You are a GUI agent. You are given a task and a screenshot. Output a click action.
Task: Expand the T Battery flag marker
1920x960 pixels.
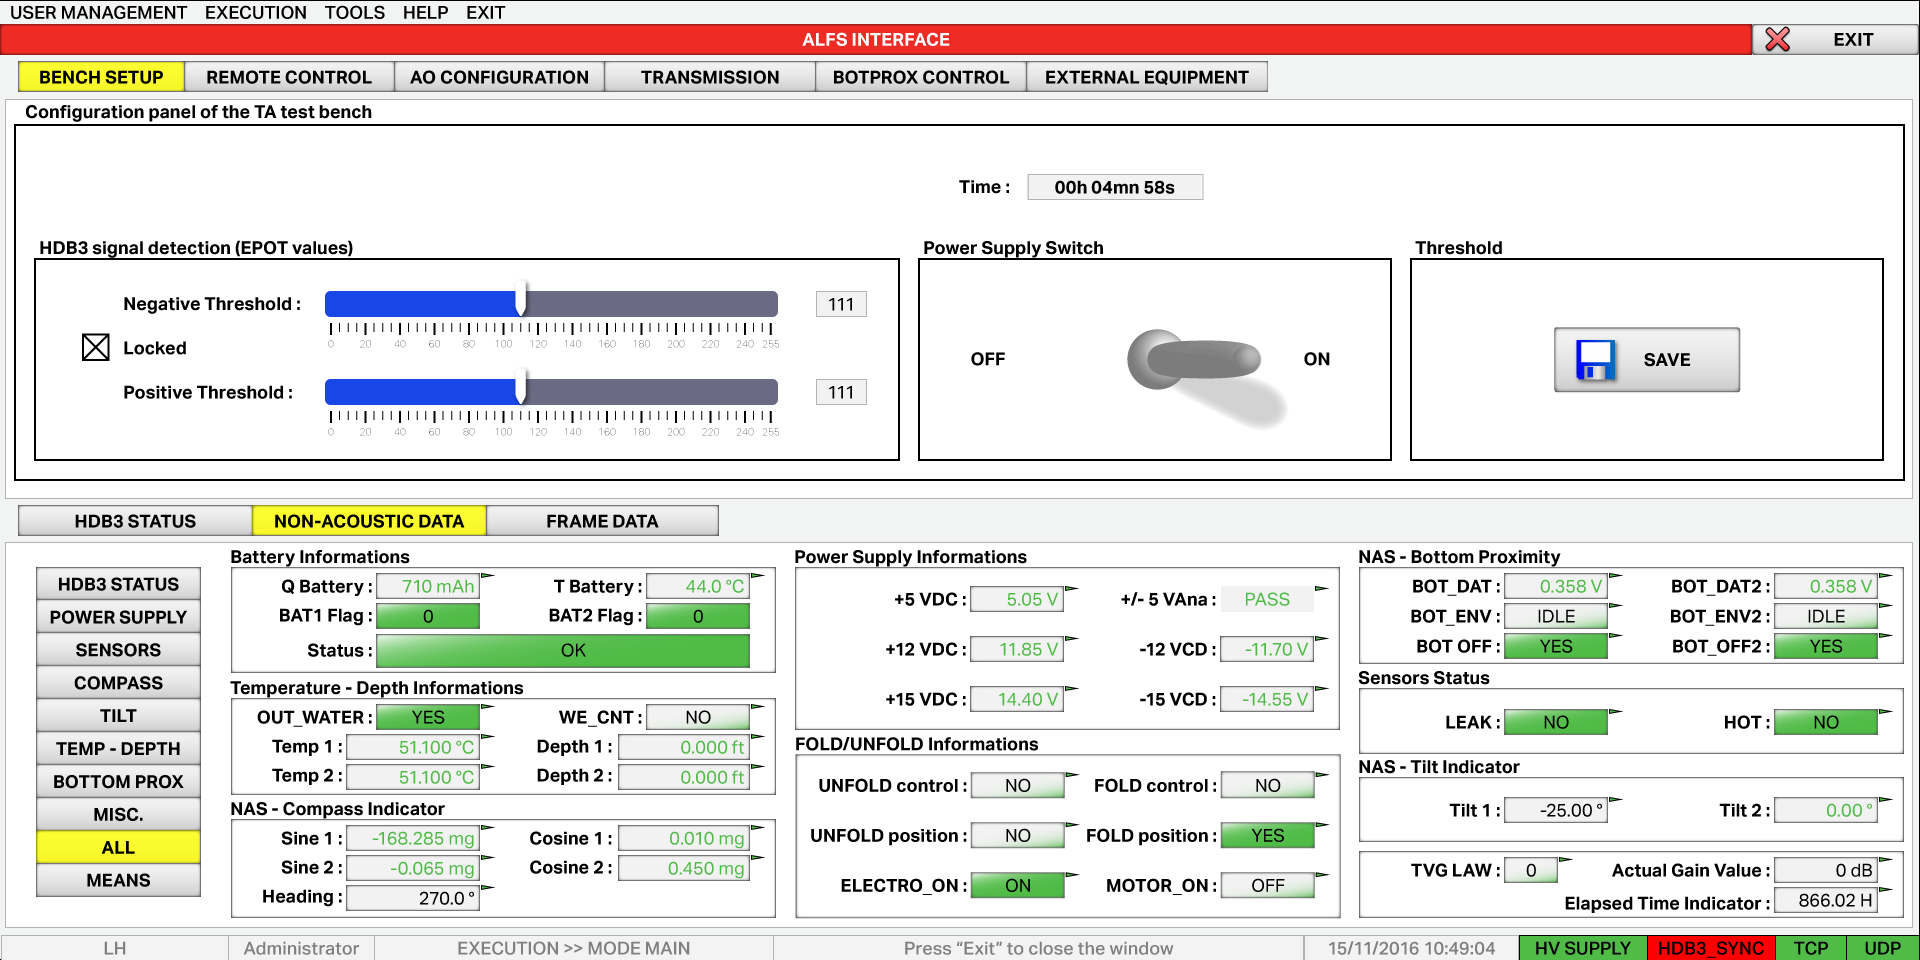tap(757, 574)
